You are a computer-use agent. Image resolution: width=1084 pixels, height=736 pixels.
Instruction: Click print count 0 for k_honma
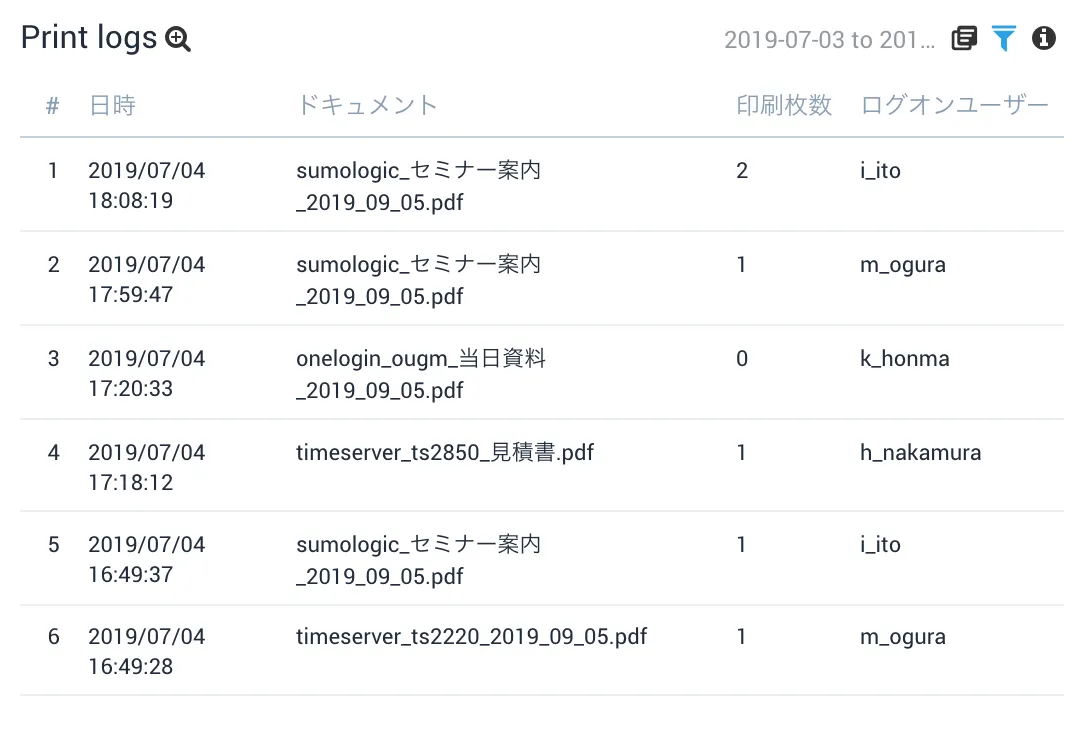tap(742, 359)
